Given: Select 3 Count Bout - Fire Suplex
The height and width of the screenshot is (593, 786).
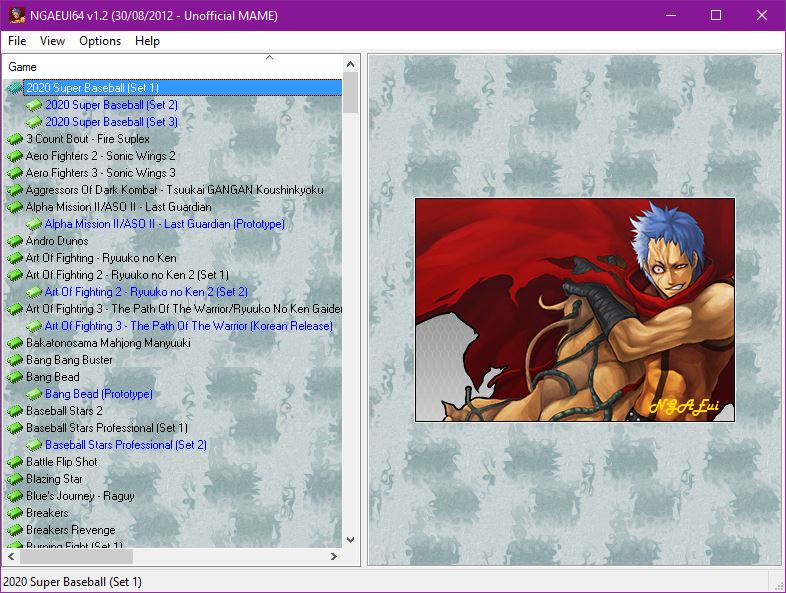Looking at the screenshot, I should click(88, 139).
